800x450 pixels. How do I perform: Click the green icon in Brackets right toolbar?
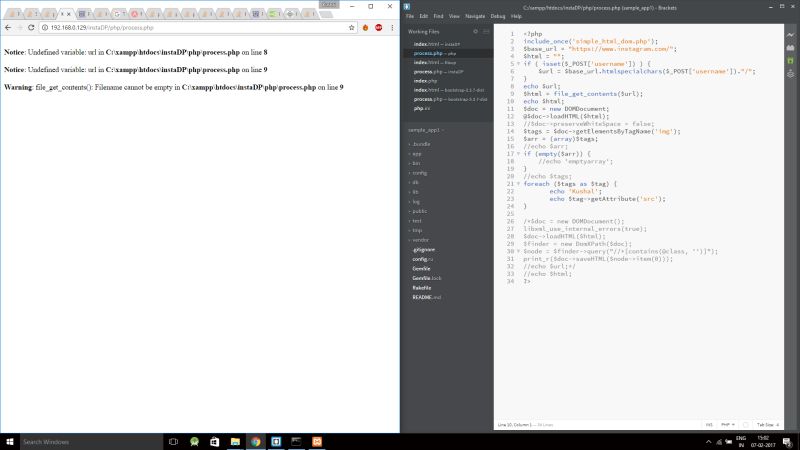click(x=790, y=61)
